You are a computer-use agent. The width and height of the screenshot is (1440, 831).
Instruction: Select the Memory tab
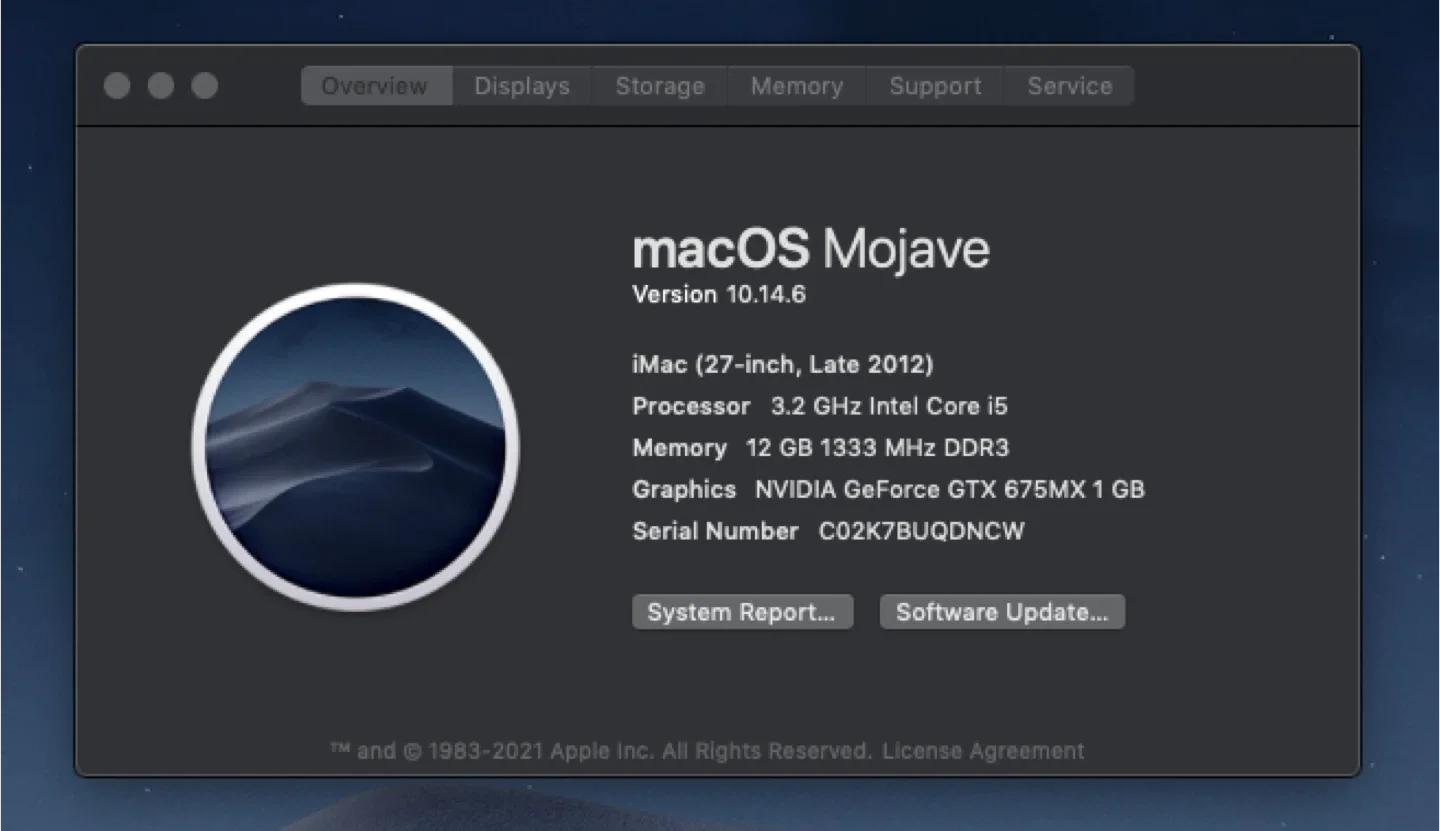click(x=796, y=86)
